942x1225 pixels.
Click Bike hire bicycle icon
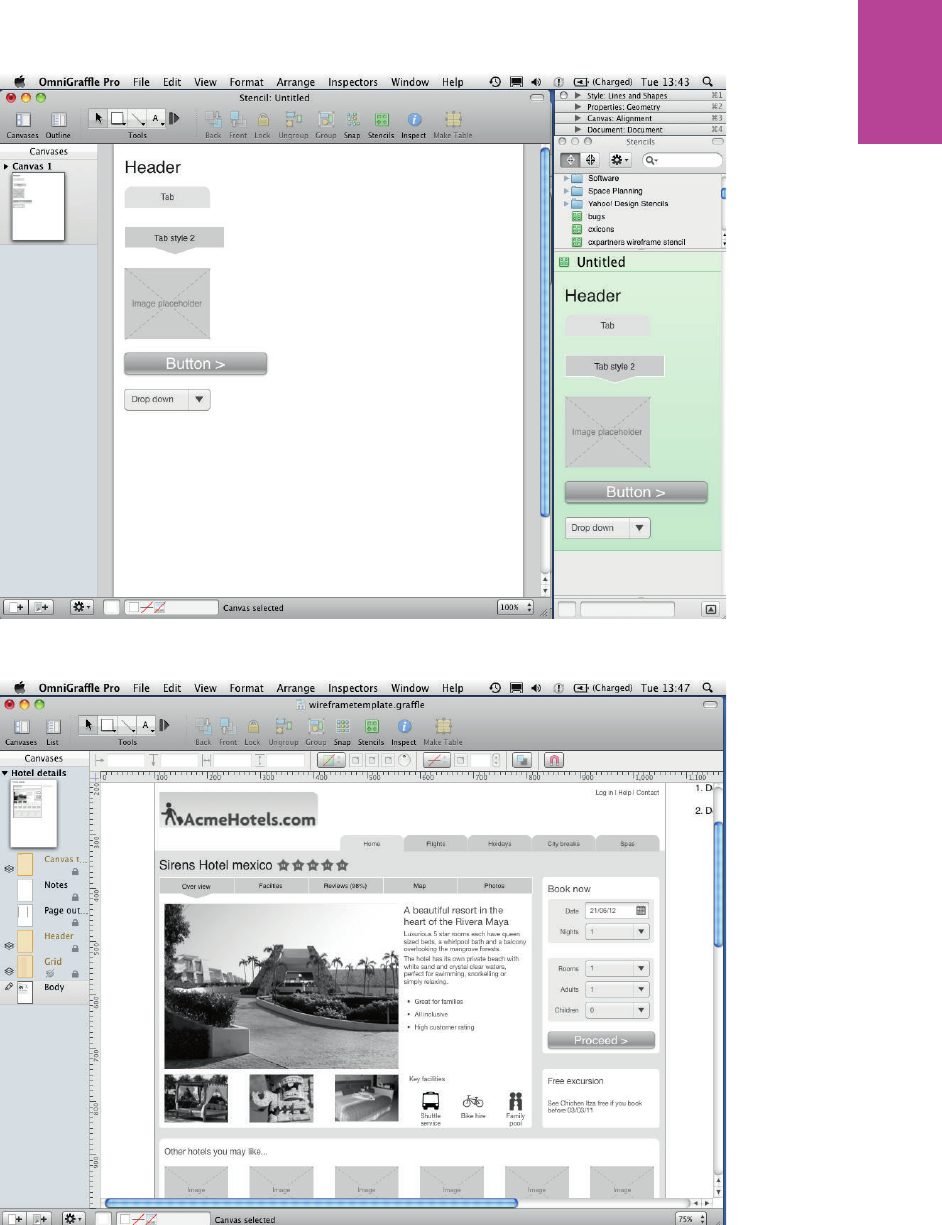[473, 1101]
